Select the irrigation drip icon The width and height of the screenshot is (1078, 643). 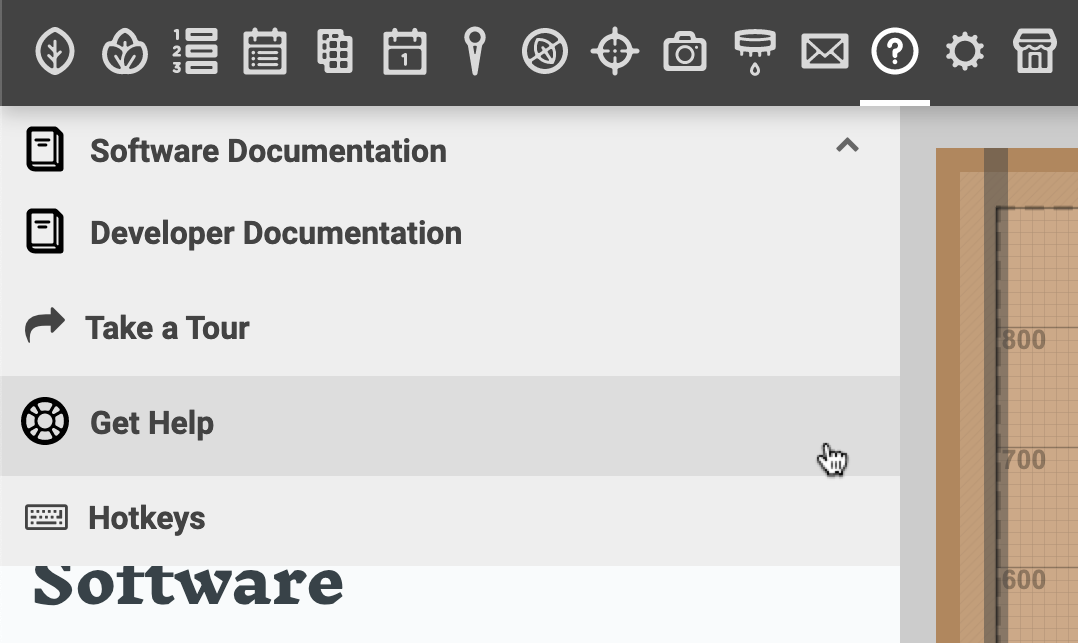754,52
